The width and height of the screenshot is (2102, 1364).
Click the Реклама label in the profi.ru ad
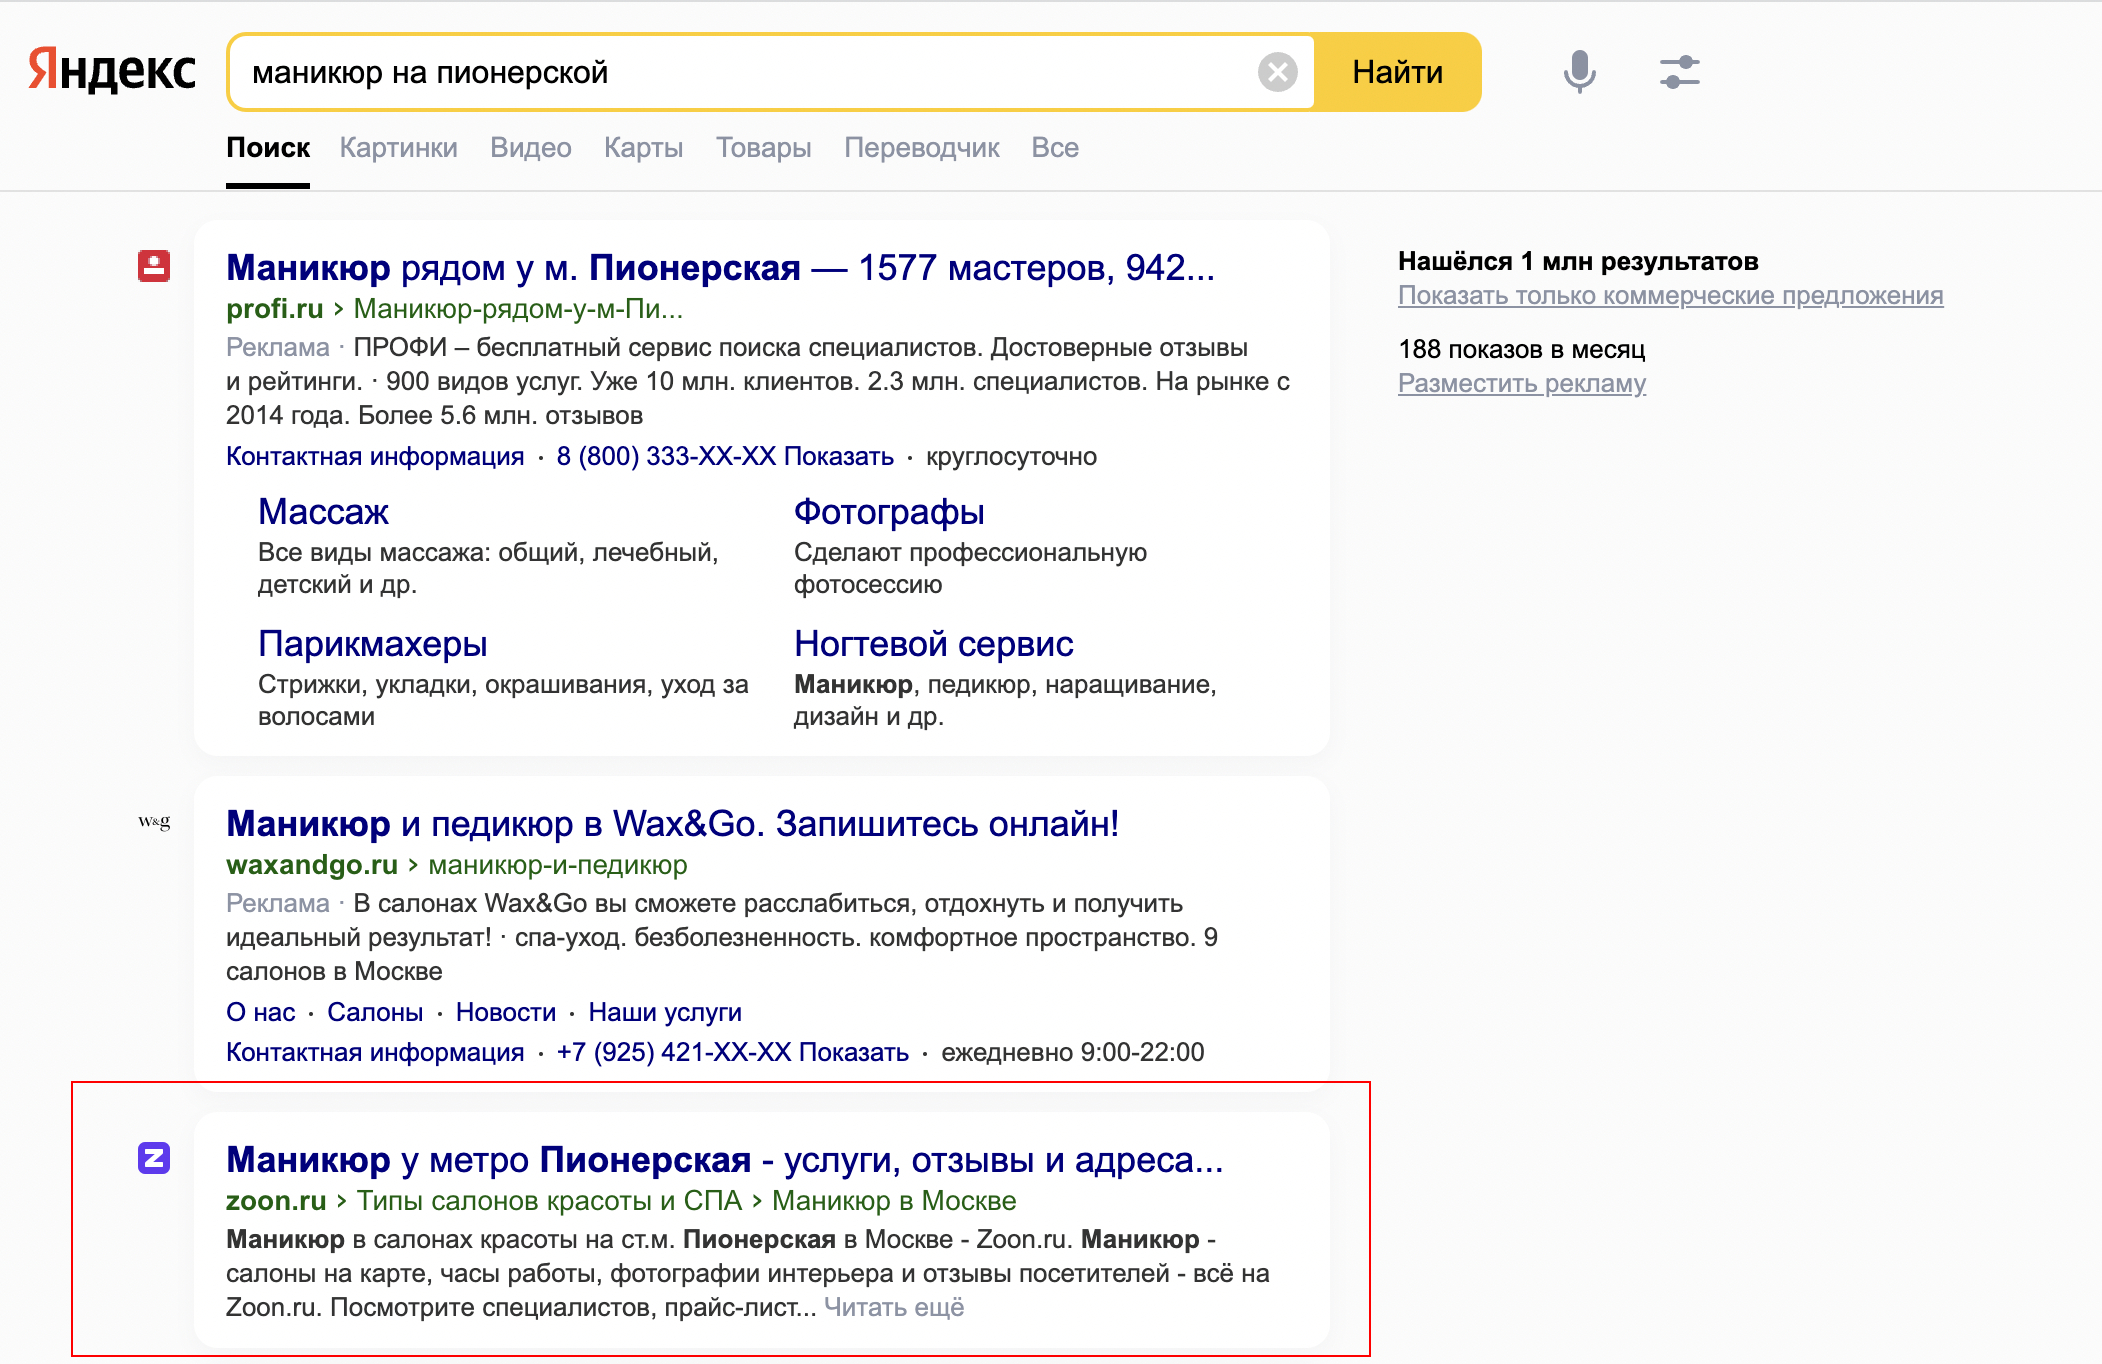point(277,347)
